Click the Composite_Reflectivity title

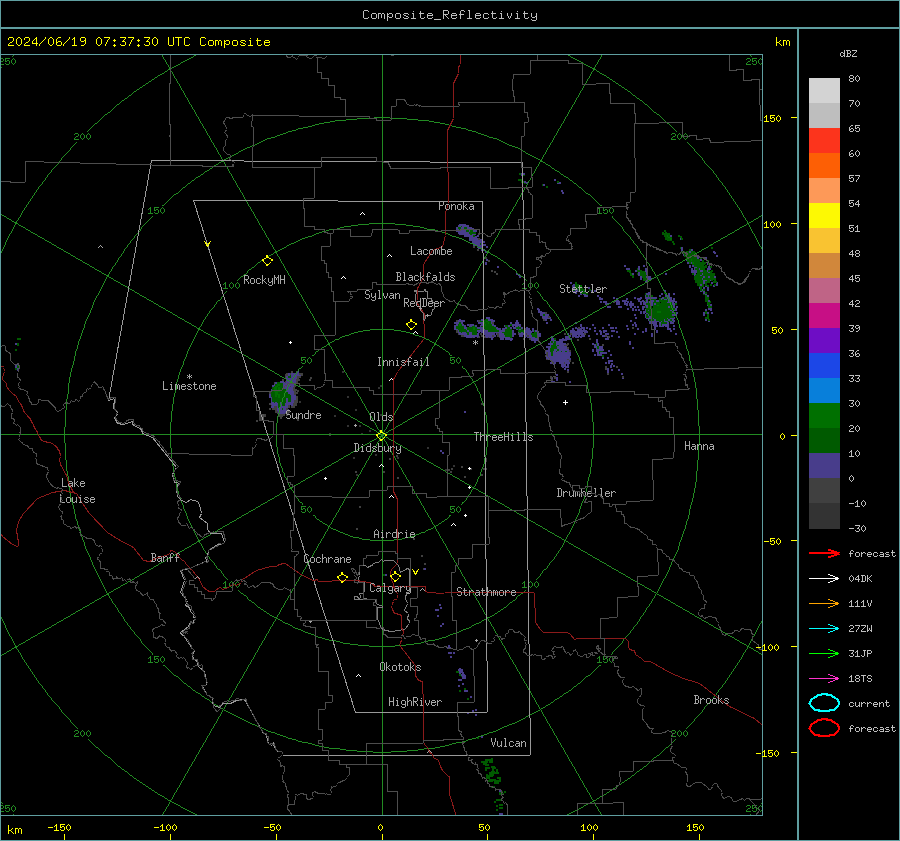click(x=450, y=15)
